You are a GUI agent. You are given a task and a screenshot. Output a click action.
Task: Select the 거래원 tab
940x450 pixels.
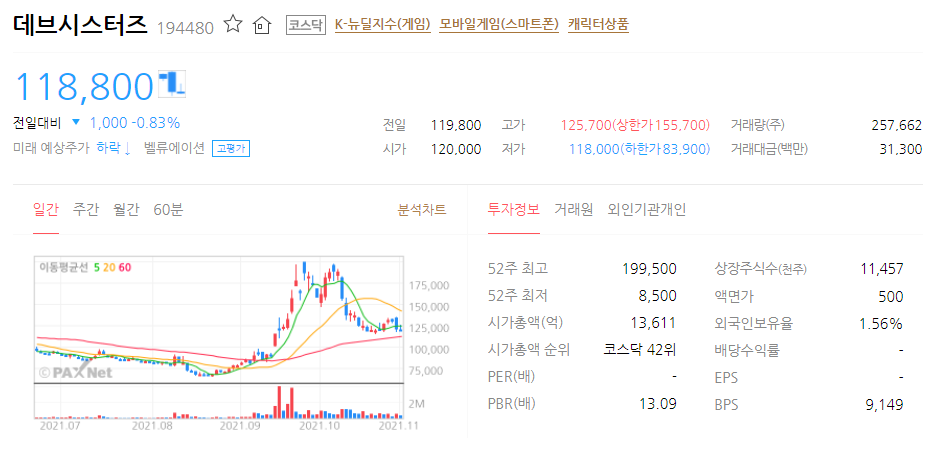click(x=574, y=210)
